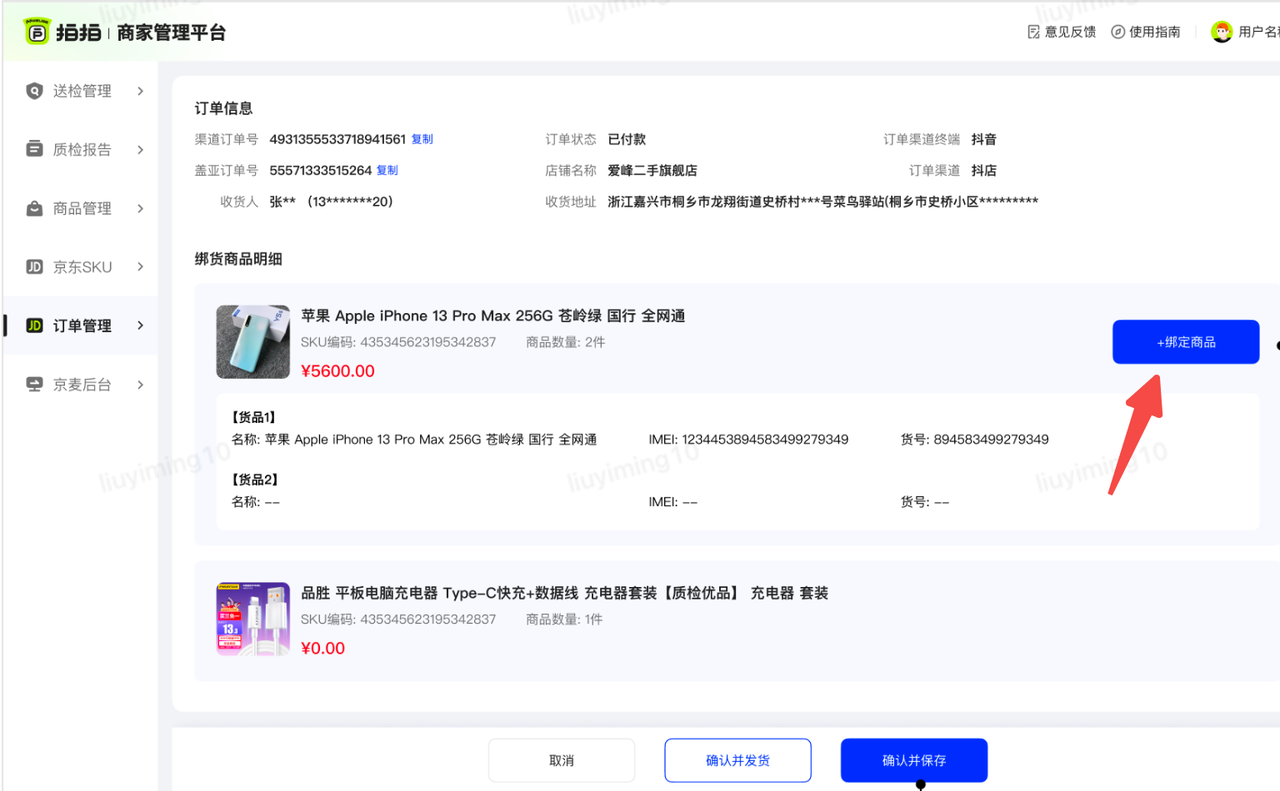Click the iPhone 13 Pro Max thumbnail
This screenshot has height=791, width=1280.
coord(253,342)
